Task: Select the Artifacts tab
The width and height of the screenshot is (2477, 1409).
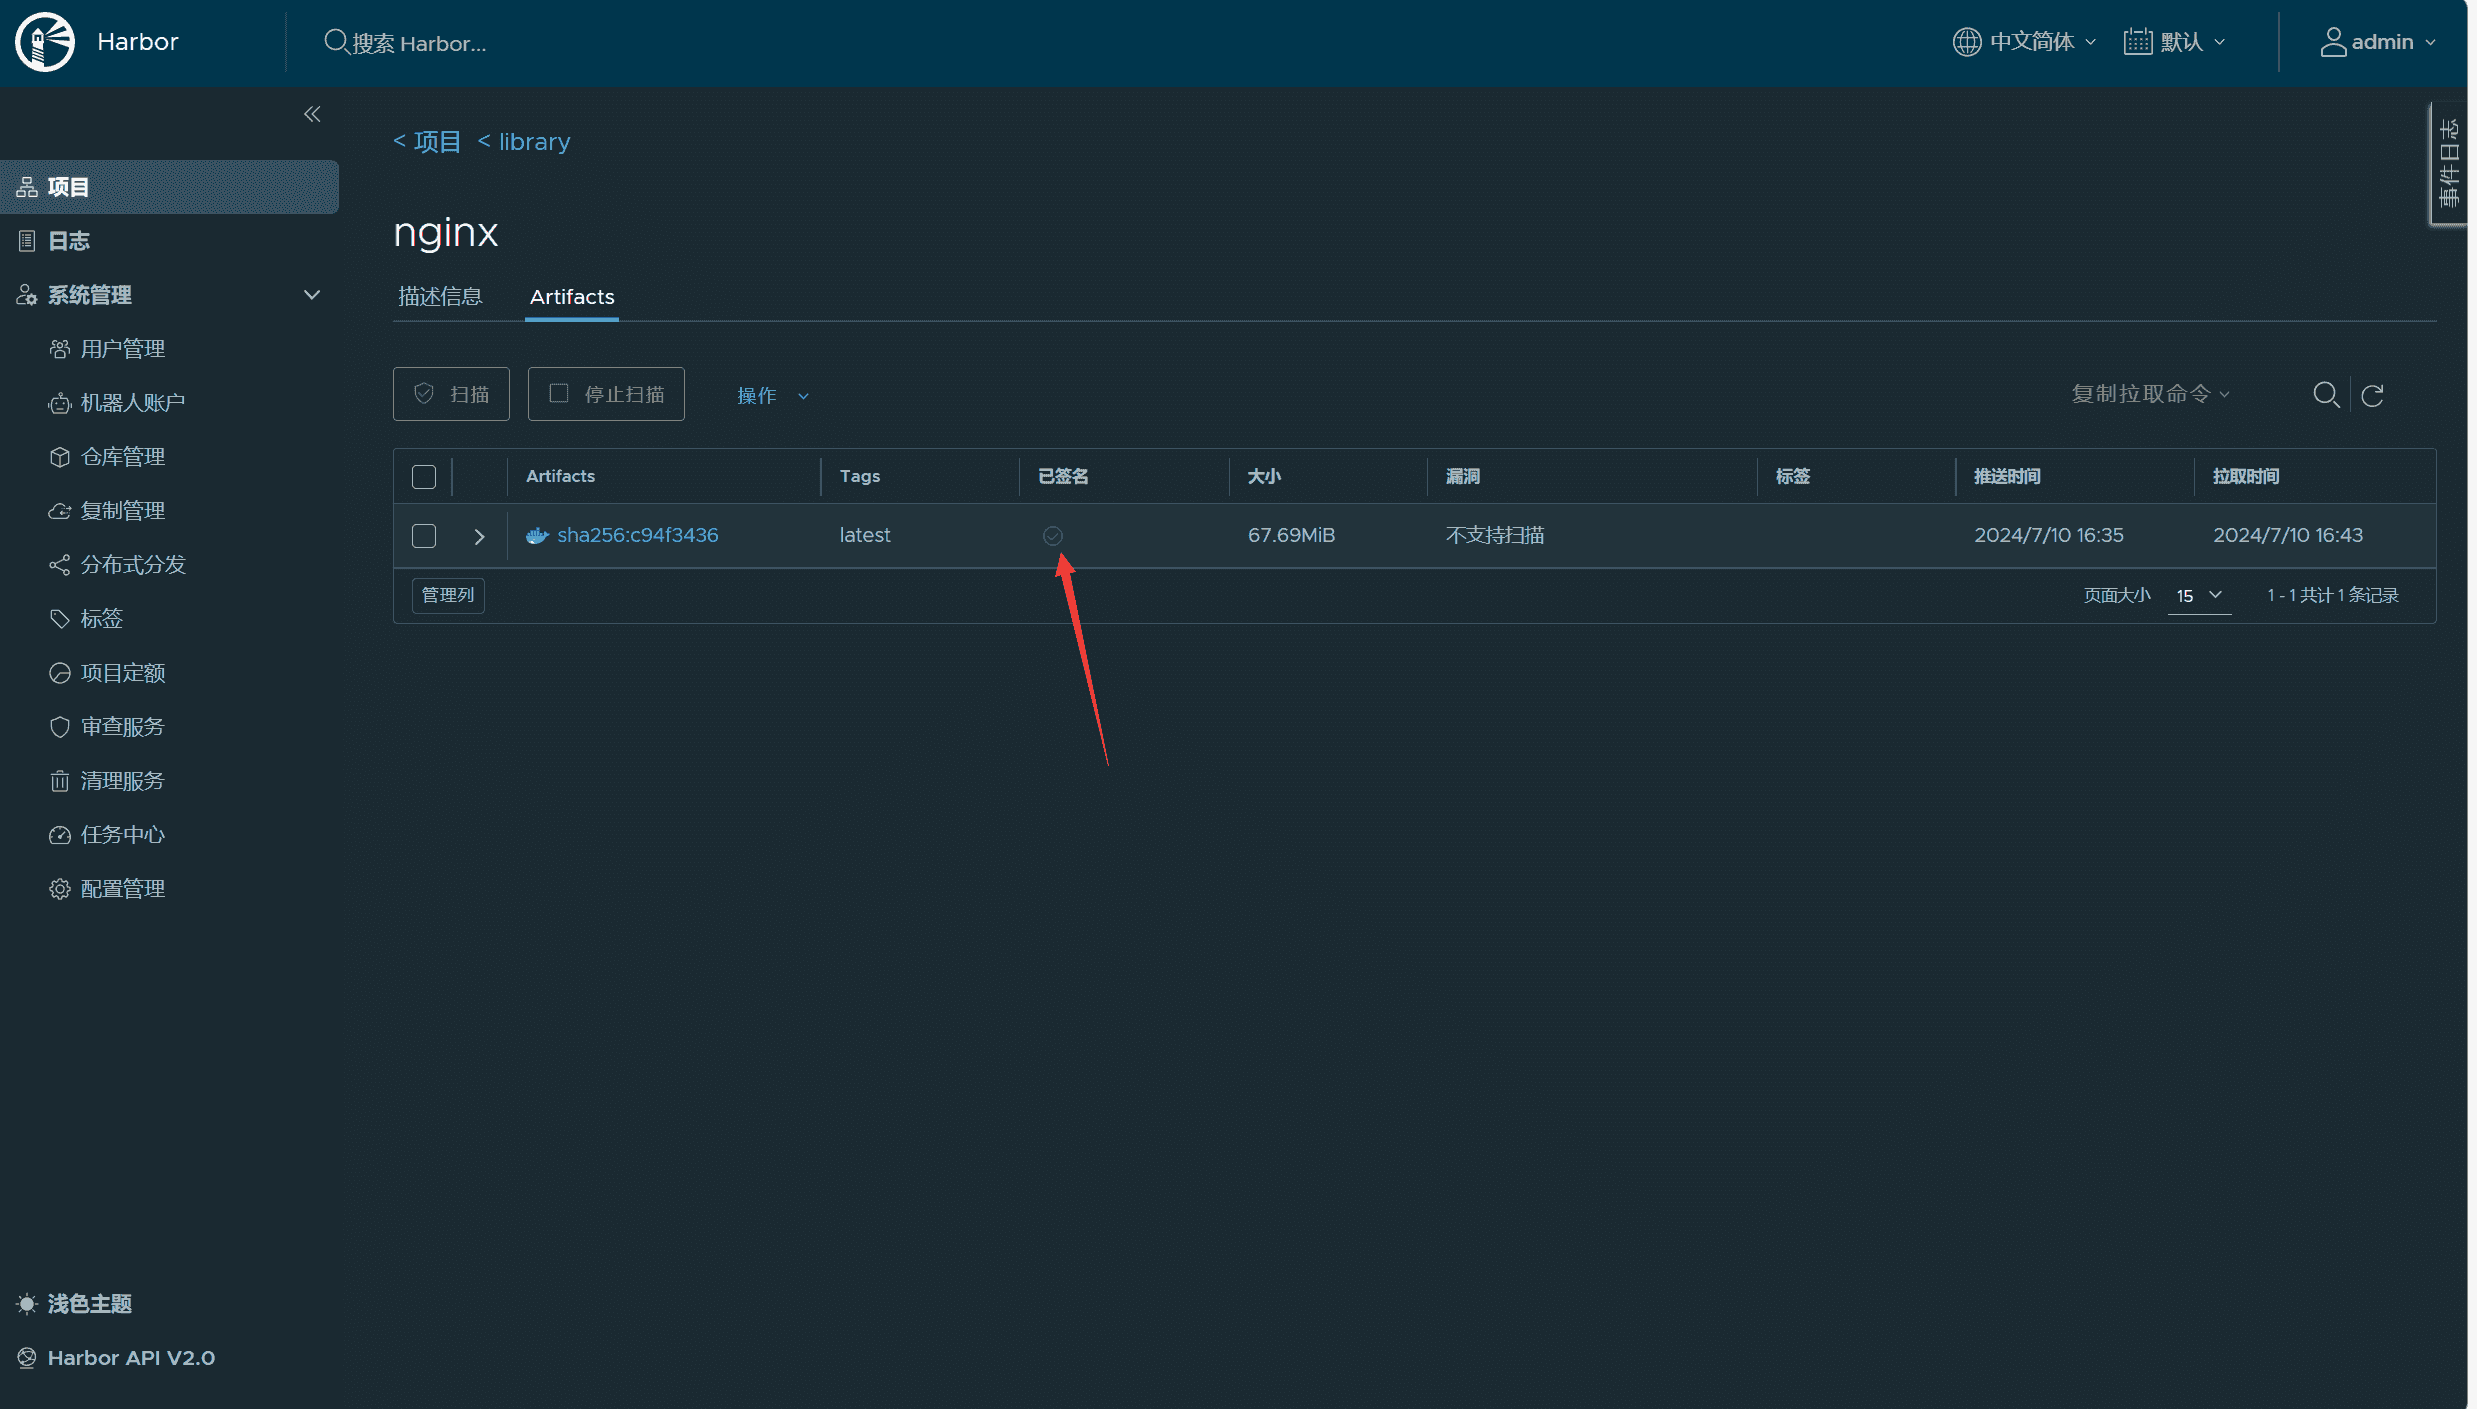Action: [572, 297]
